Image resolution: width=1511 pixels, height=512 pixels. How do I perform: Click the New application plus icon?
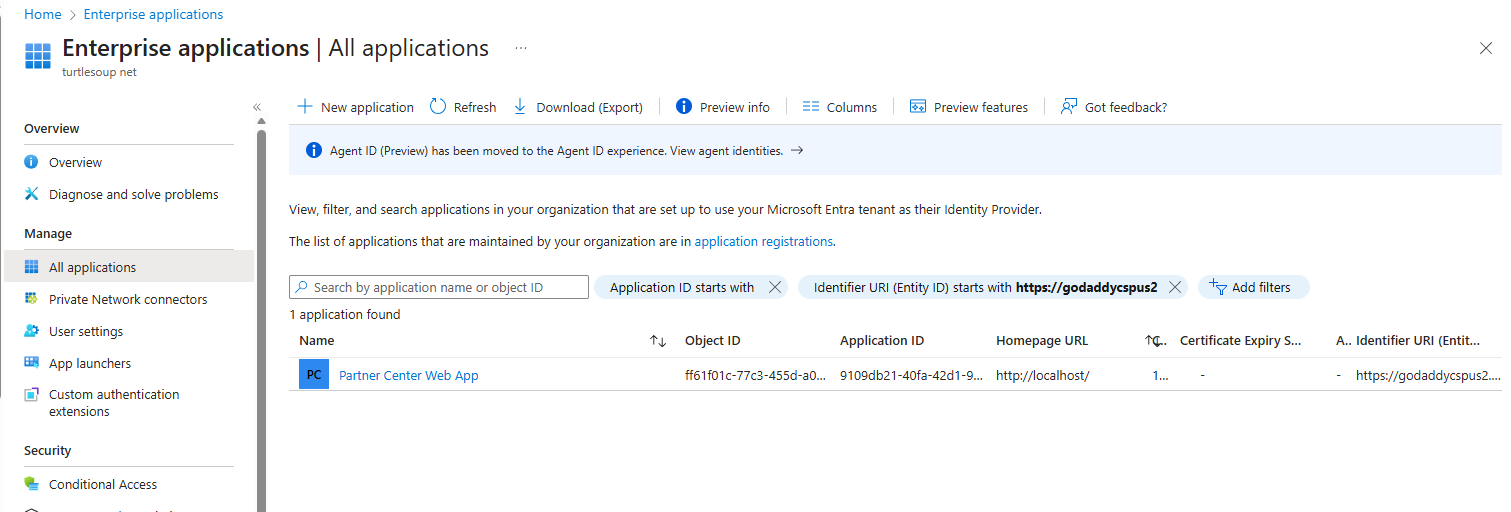click(306, 107)
